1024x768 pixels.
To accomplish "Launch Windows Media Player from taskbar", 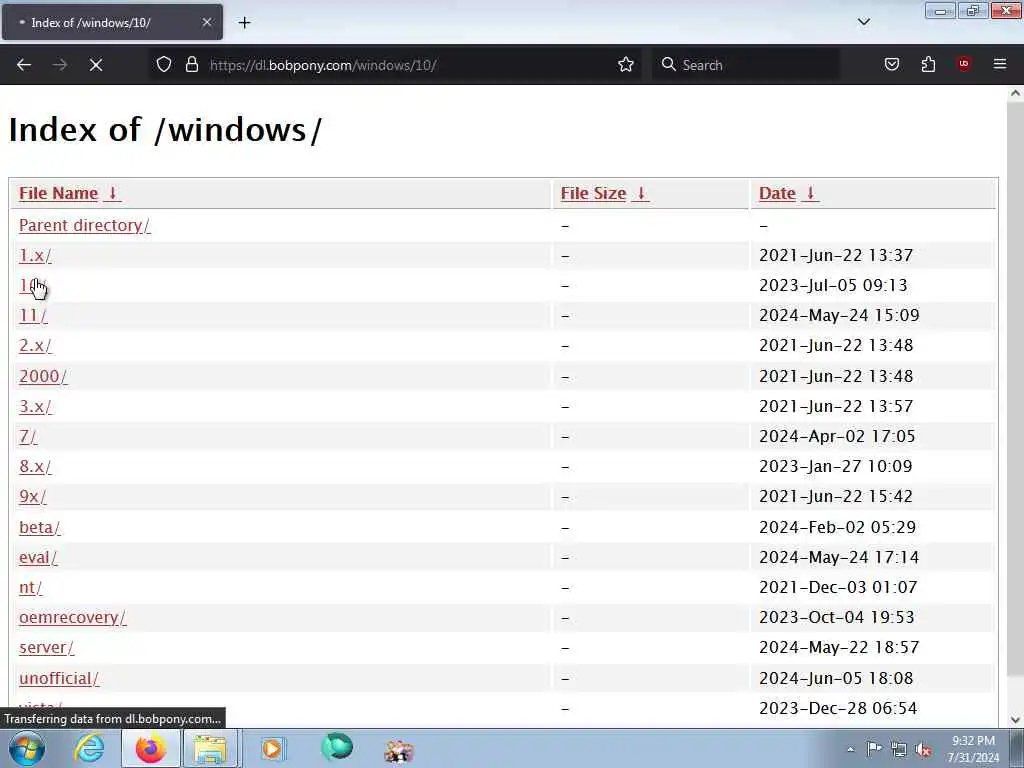I will click(x=272, y=748).
